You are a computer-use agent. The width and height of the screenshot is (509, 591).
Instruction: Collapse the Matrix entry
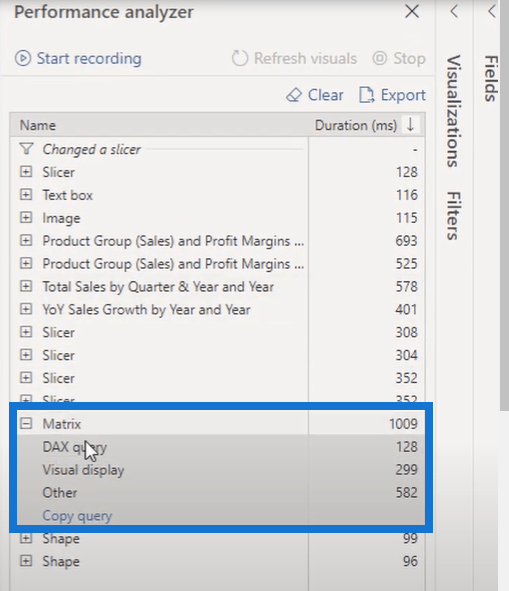point(26,424)
